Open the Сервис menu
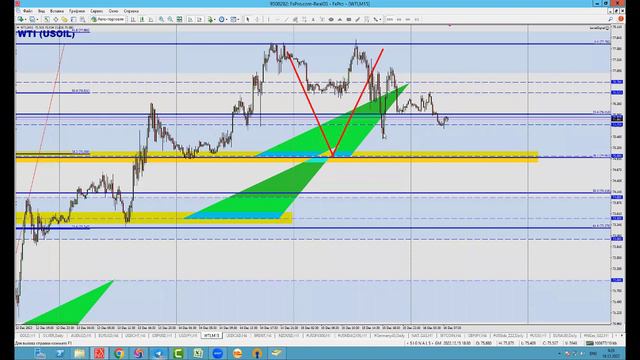This screenshot has width=640, height=360. (96, 11)
